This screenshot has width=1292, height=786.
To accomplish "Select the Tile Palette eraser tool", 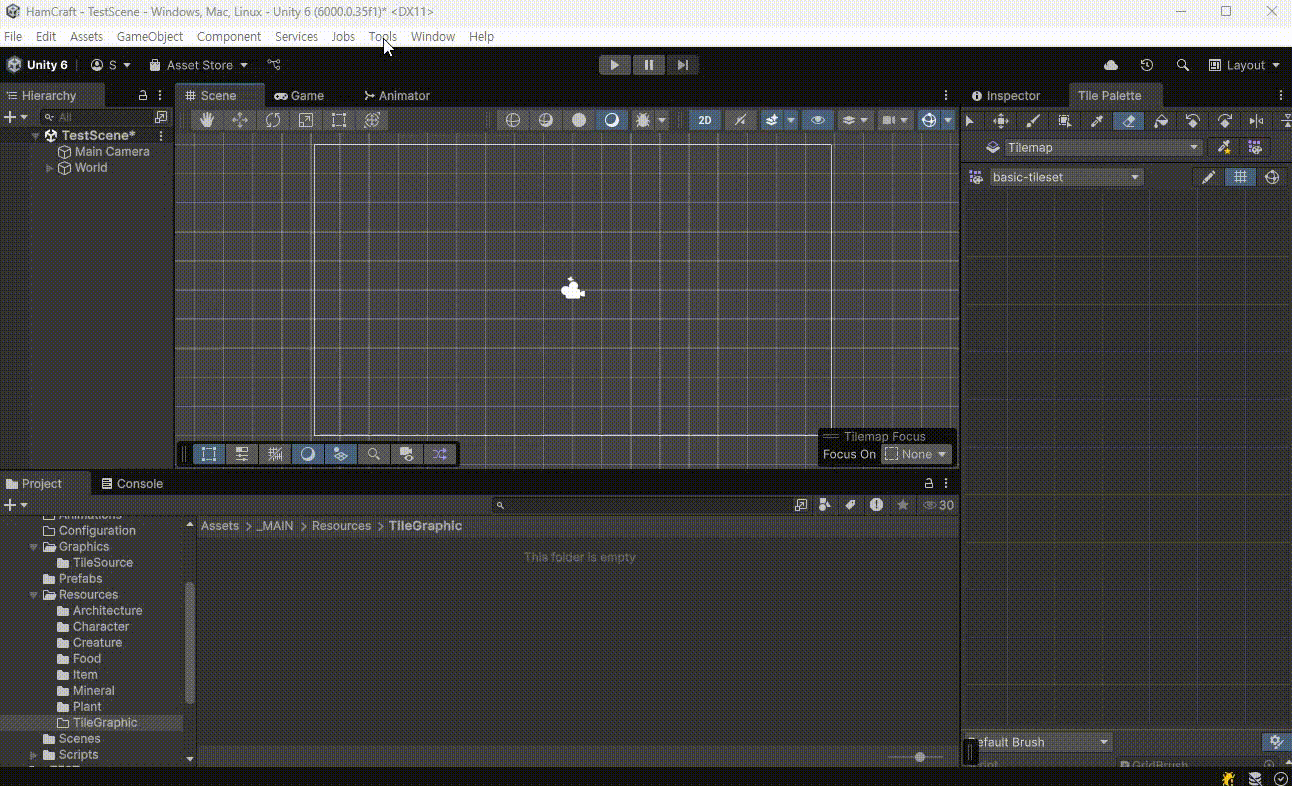I will point(1129,121).
